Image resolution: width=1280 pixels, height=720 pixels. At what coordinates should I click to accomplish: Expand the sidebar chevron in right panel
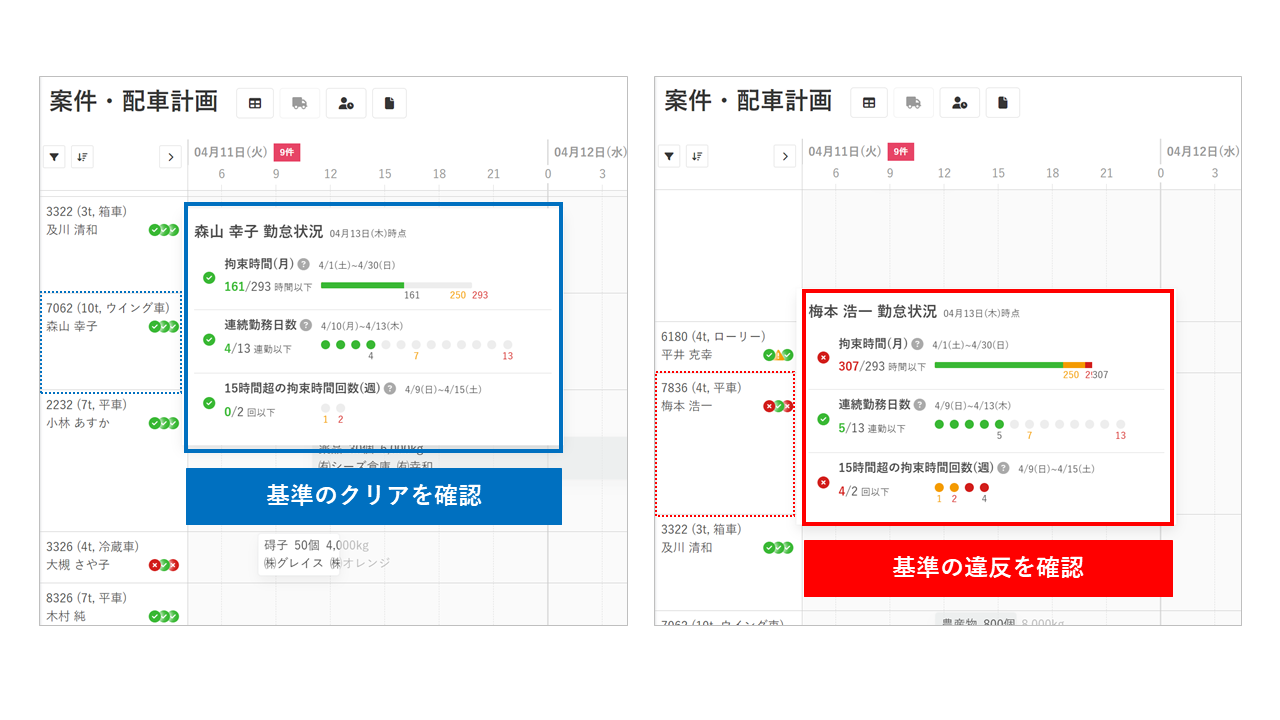point(784,156)
